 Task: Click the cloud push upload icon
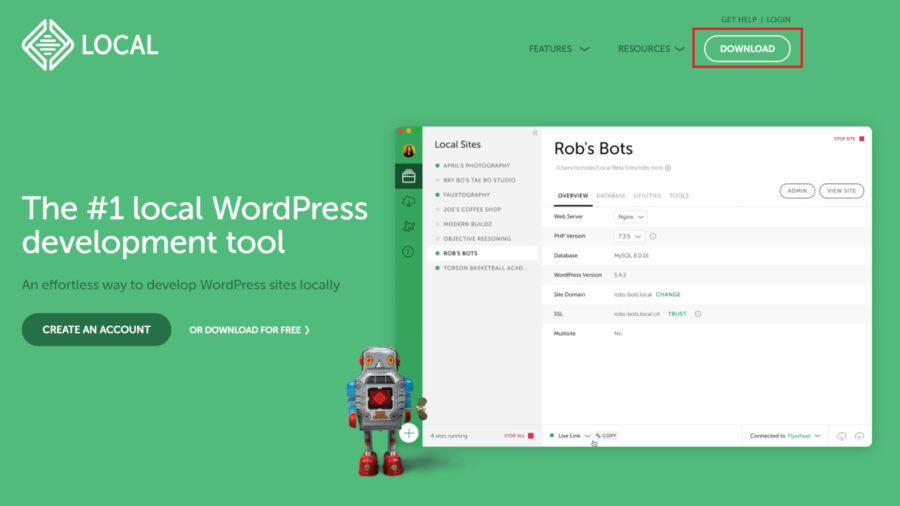(859, 436)
